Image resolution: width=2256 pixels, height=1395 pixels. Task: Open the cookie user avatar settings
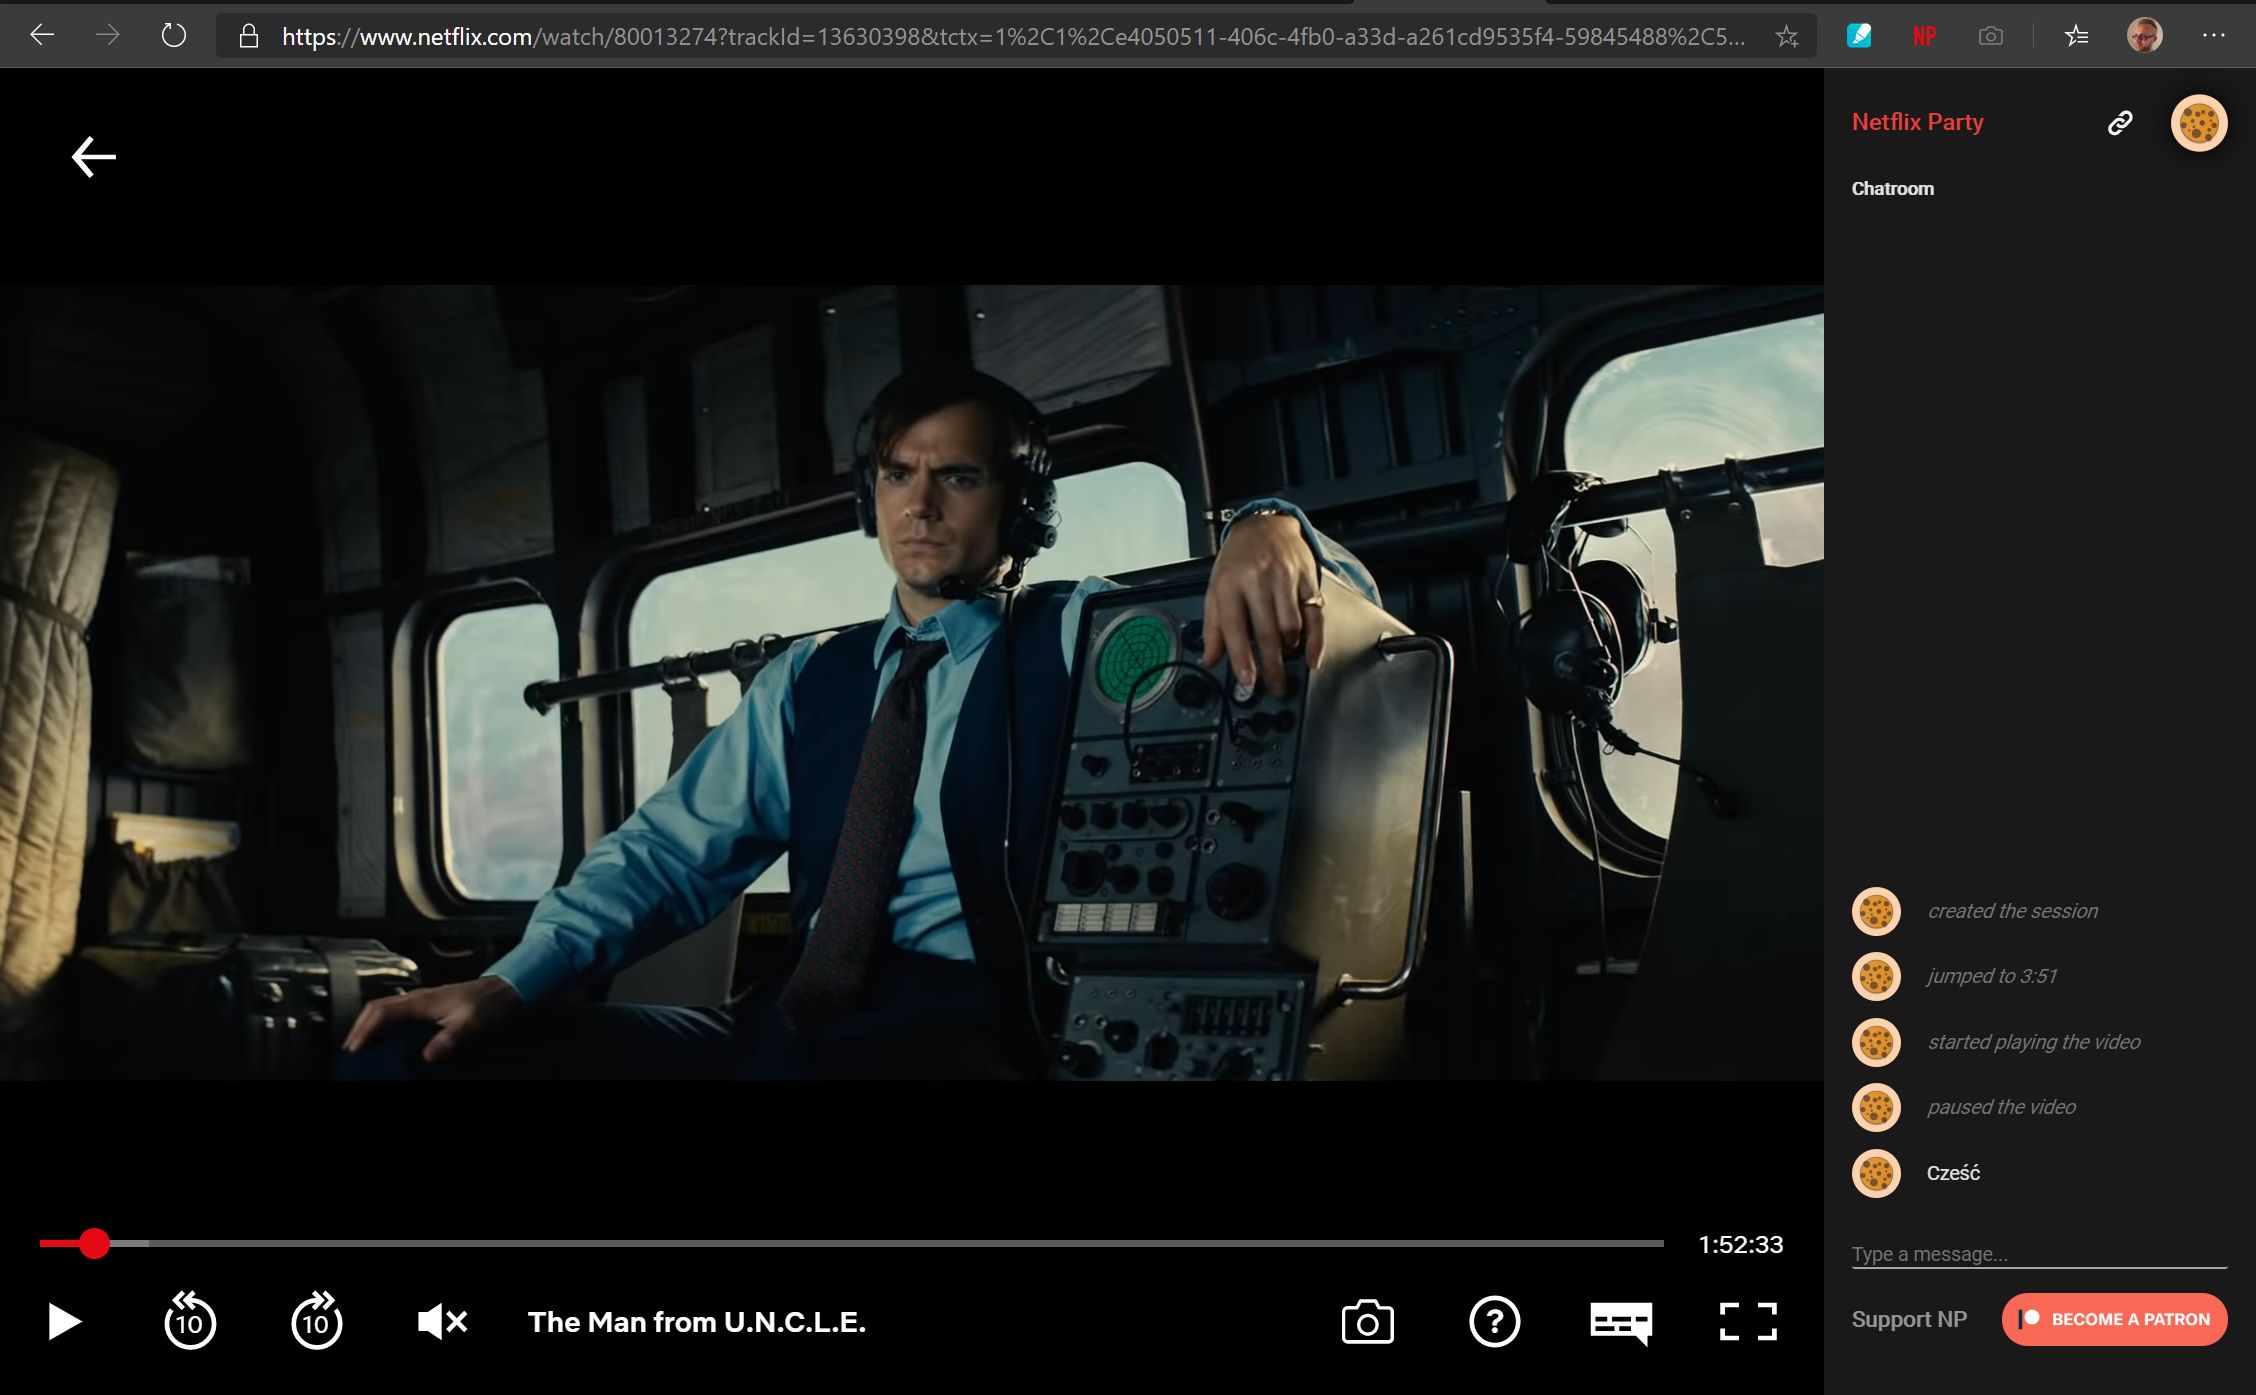2198,123
